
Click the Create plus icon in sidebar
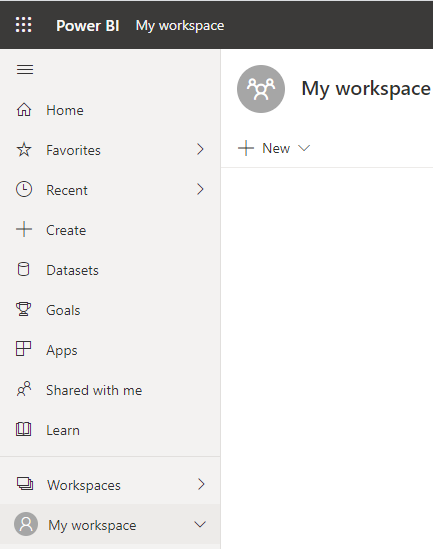point(24,230)
